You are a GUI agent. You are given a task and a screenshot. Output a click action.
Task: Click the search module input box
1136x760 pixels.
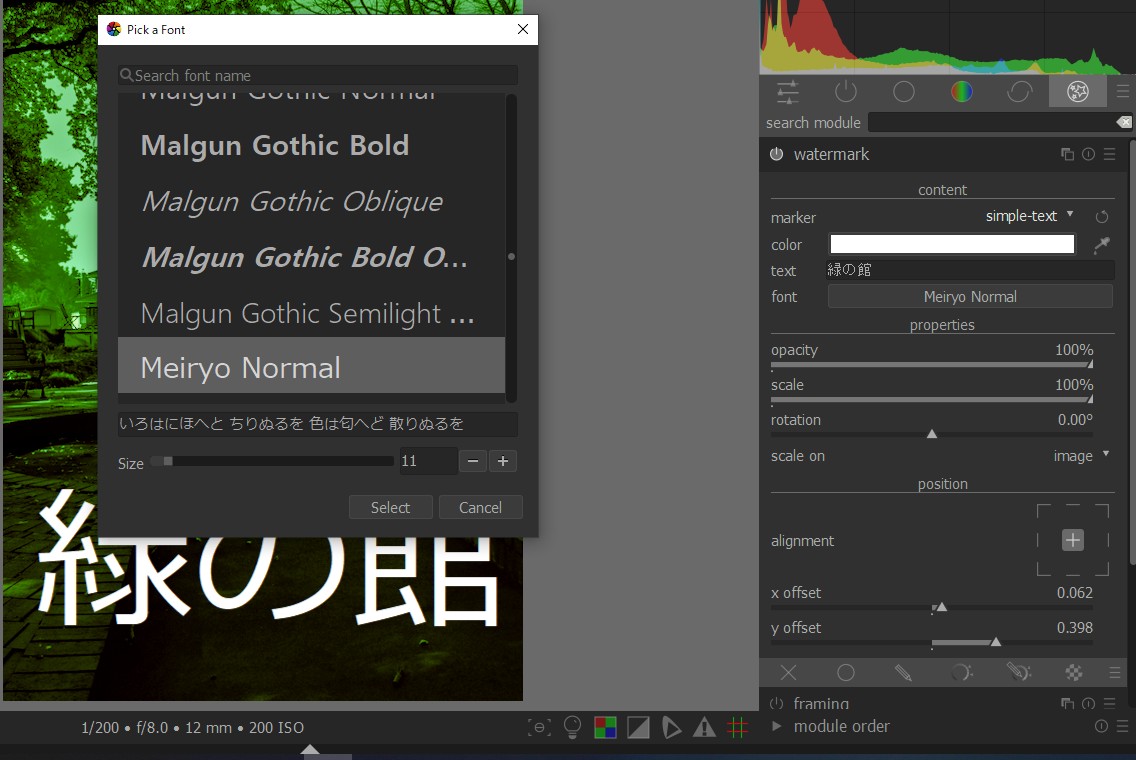point(991,122)
